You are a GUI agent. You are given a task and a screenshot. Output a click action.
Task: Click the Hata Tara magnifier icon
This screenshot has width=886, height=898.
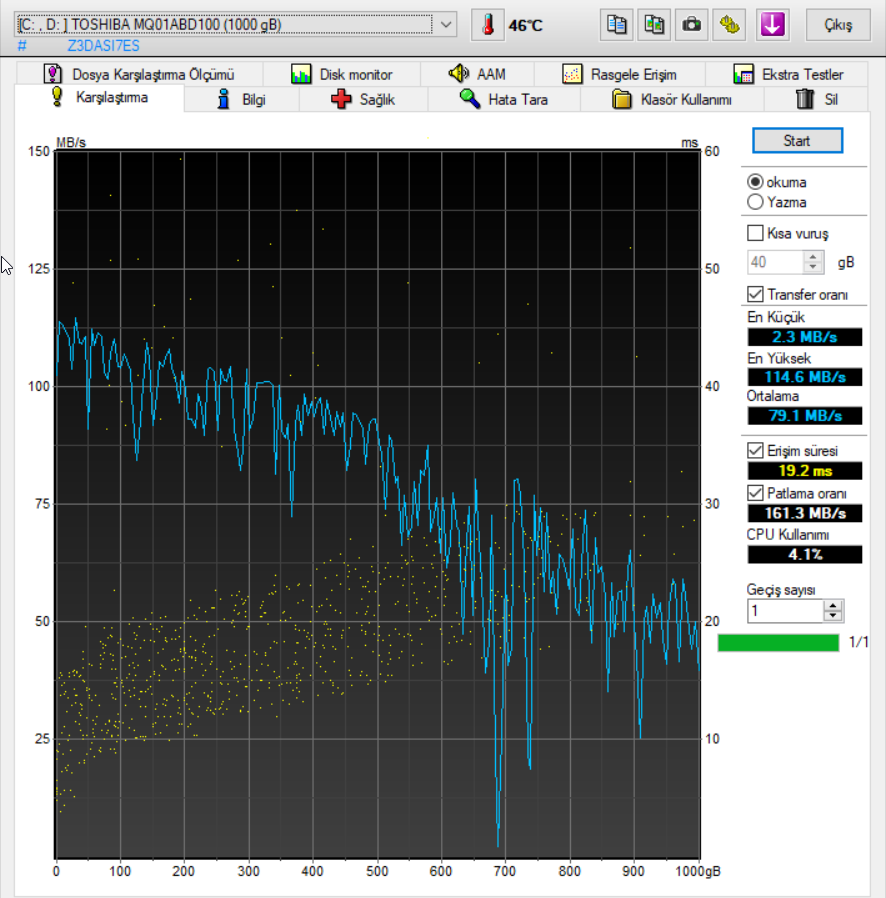click(470, 99)
